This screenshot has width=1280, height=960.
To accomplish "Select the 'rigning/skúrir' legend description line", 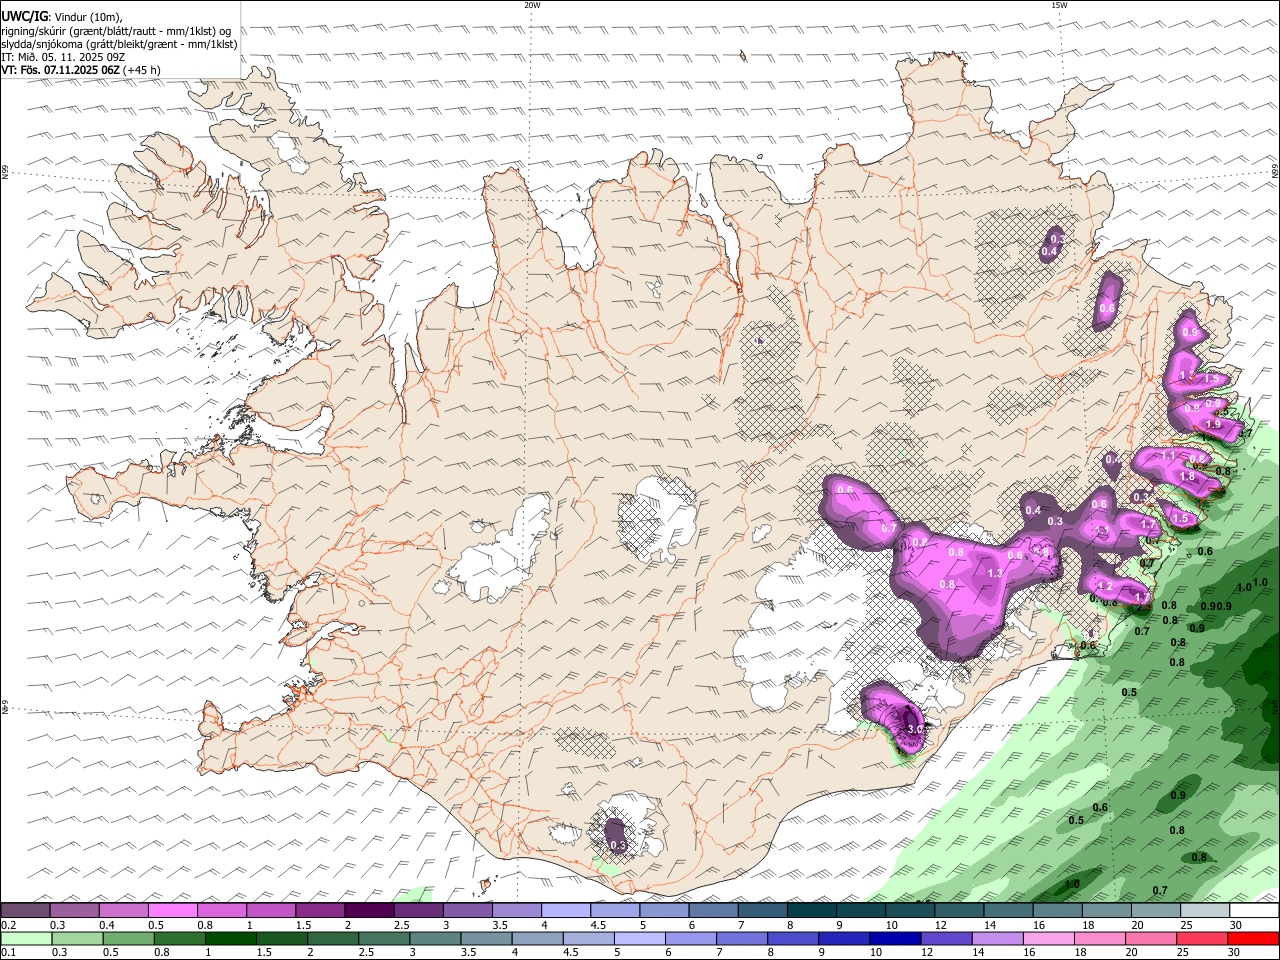I will [x=117, y=30].
